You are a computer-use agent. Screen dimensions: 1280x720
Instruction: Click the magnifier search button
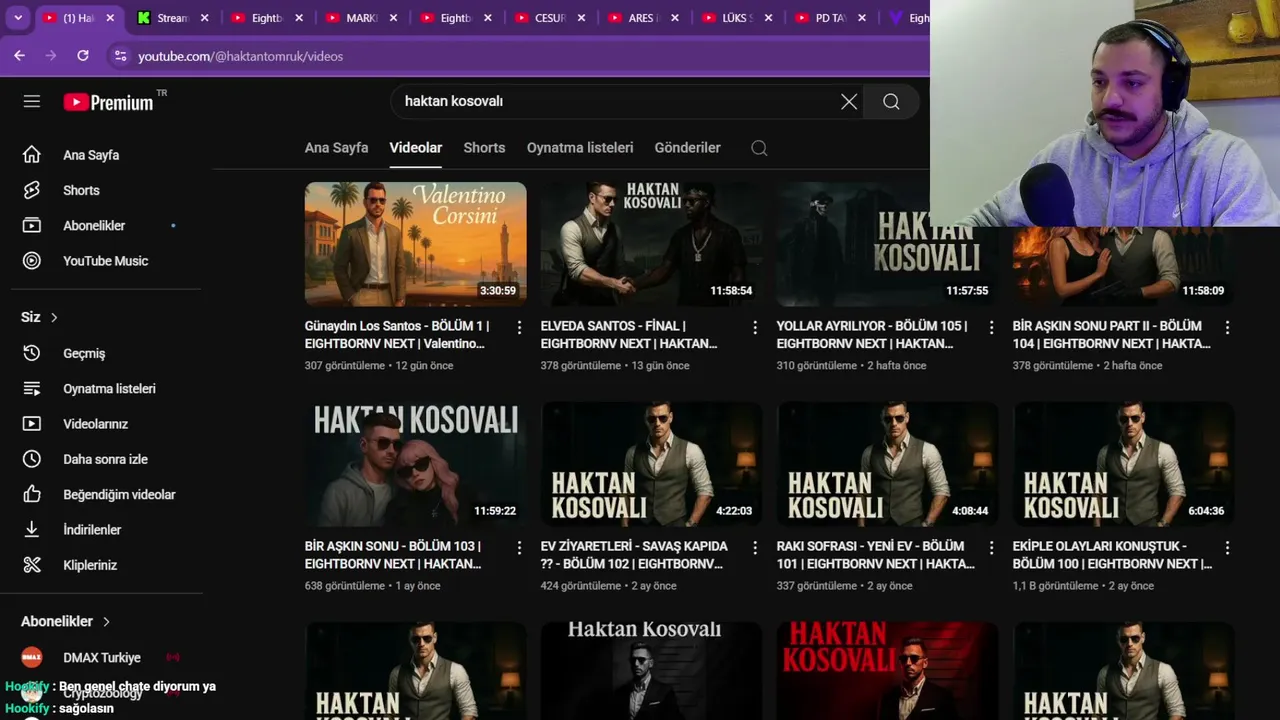pyautogui.click(x=891, y=101)
